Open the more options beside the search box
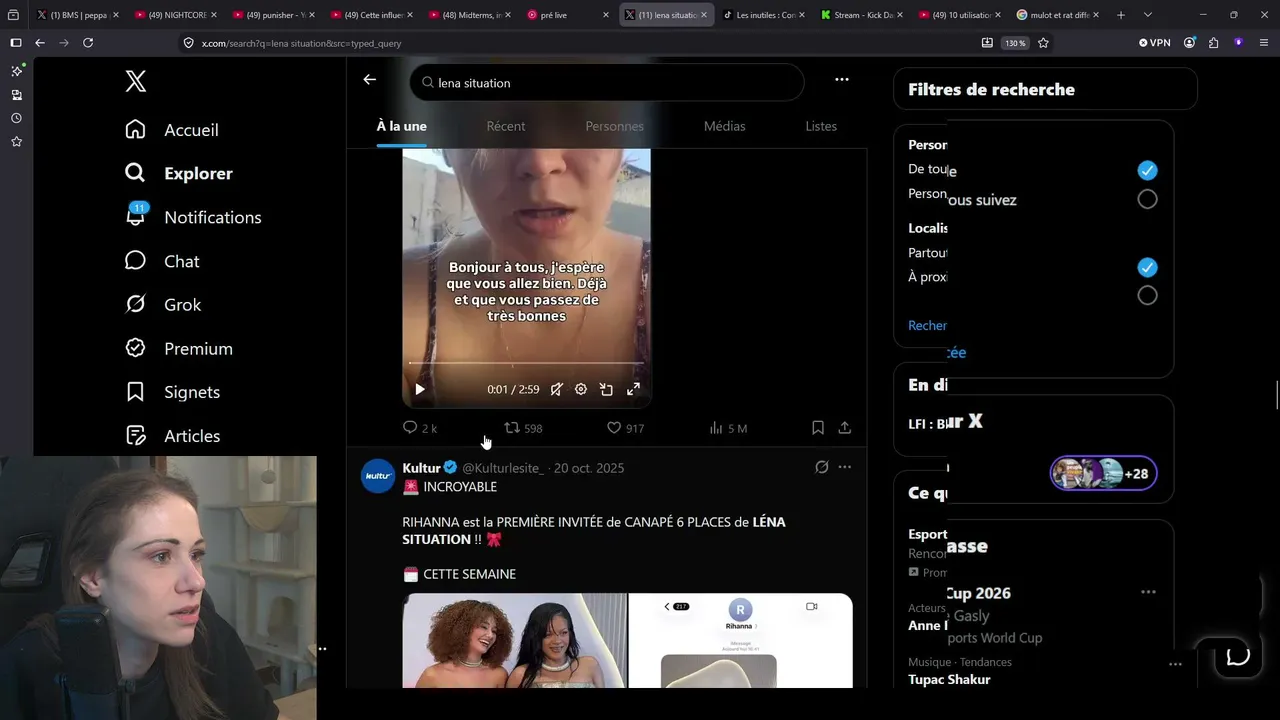This screenshot has width=1280, height=720. (842, 80)
